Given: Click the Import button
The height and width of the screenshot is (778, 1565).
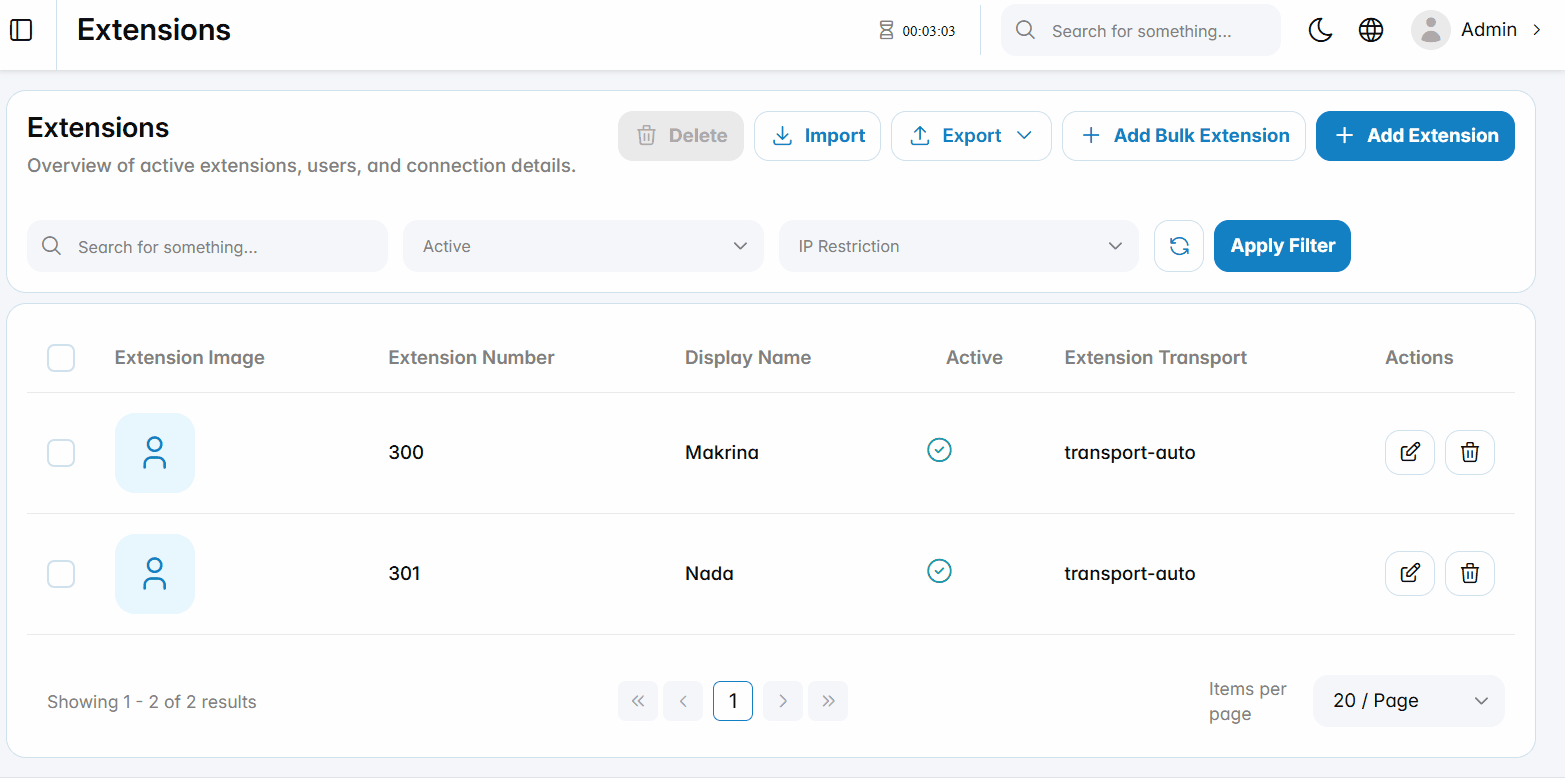Looking at the screenshot, I should tap(817, 136).
